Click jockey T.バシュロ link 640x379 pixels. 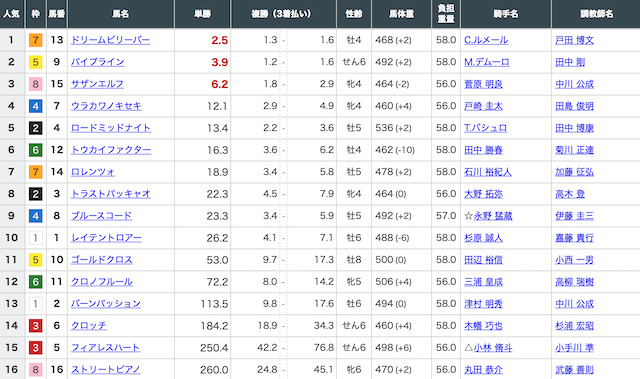(486, 128)
